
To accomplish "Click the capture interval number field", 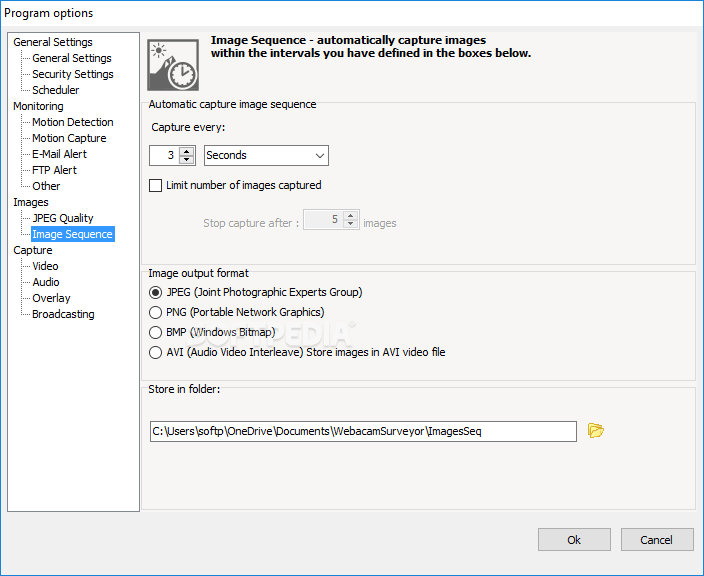I will pyautogui.click(x=164, y=155).
